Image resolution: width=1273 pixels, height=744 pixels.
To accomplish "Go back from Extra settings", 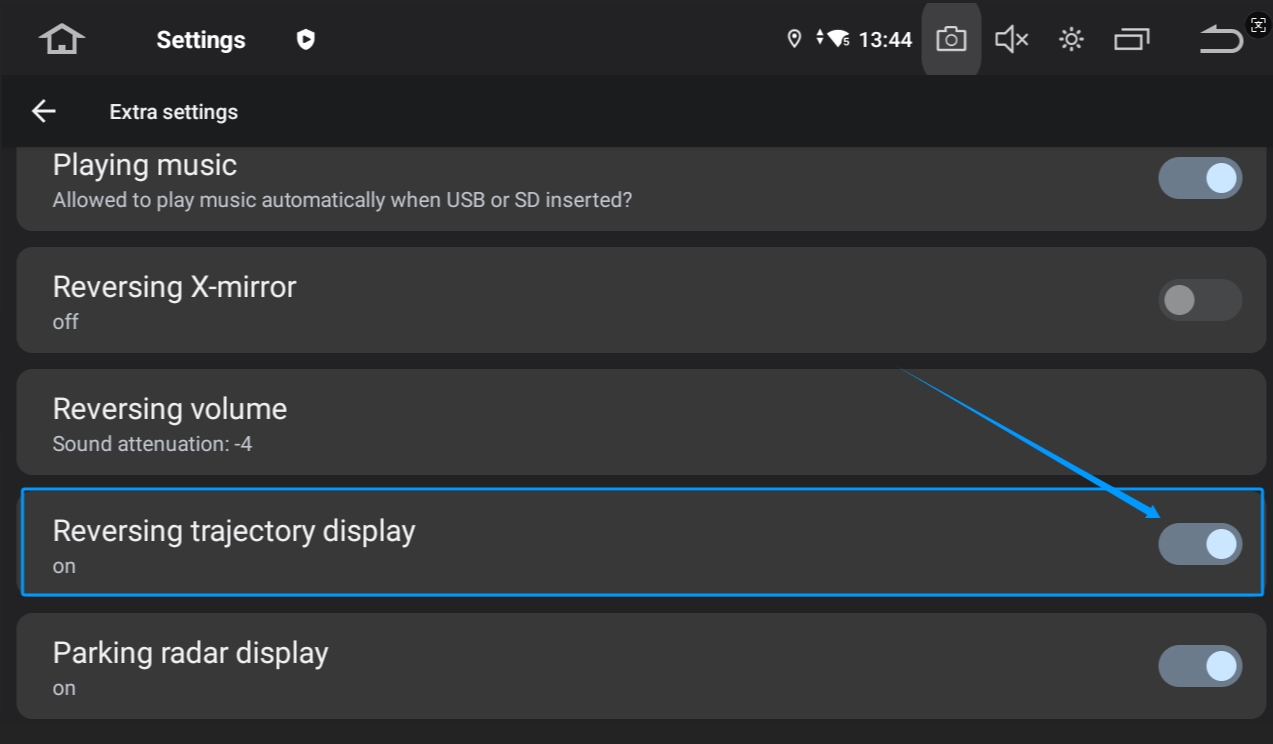I will coord(44,111).
